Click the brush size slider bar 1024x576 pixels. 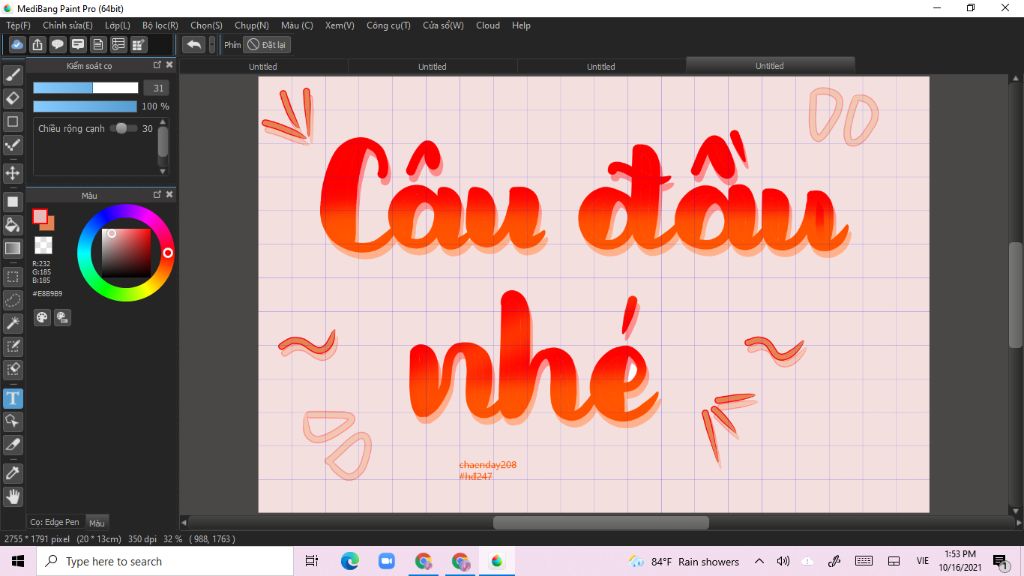tap(86, 88)
